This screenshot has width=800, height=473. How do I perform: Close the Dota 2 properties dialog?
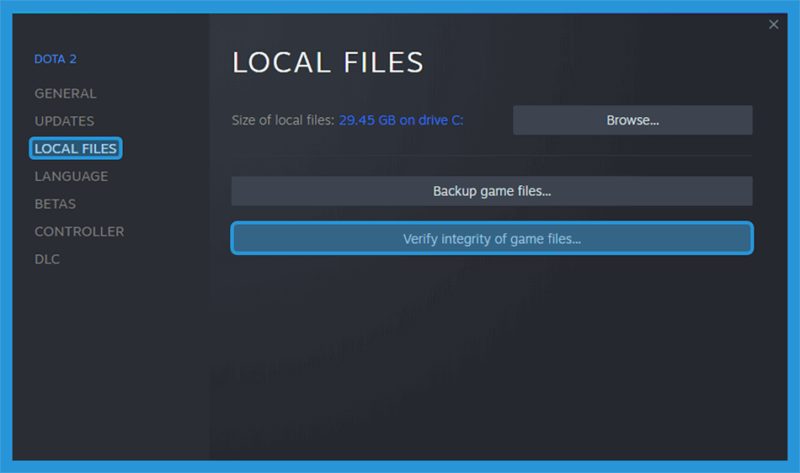pyautogui.click(x=773, y=24)
